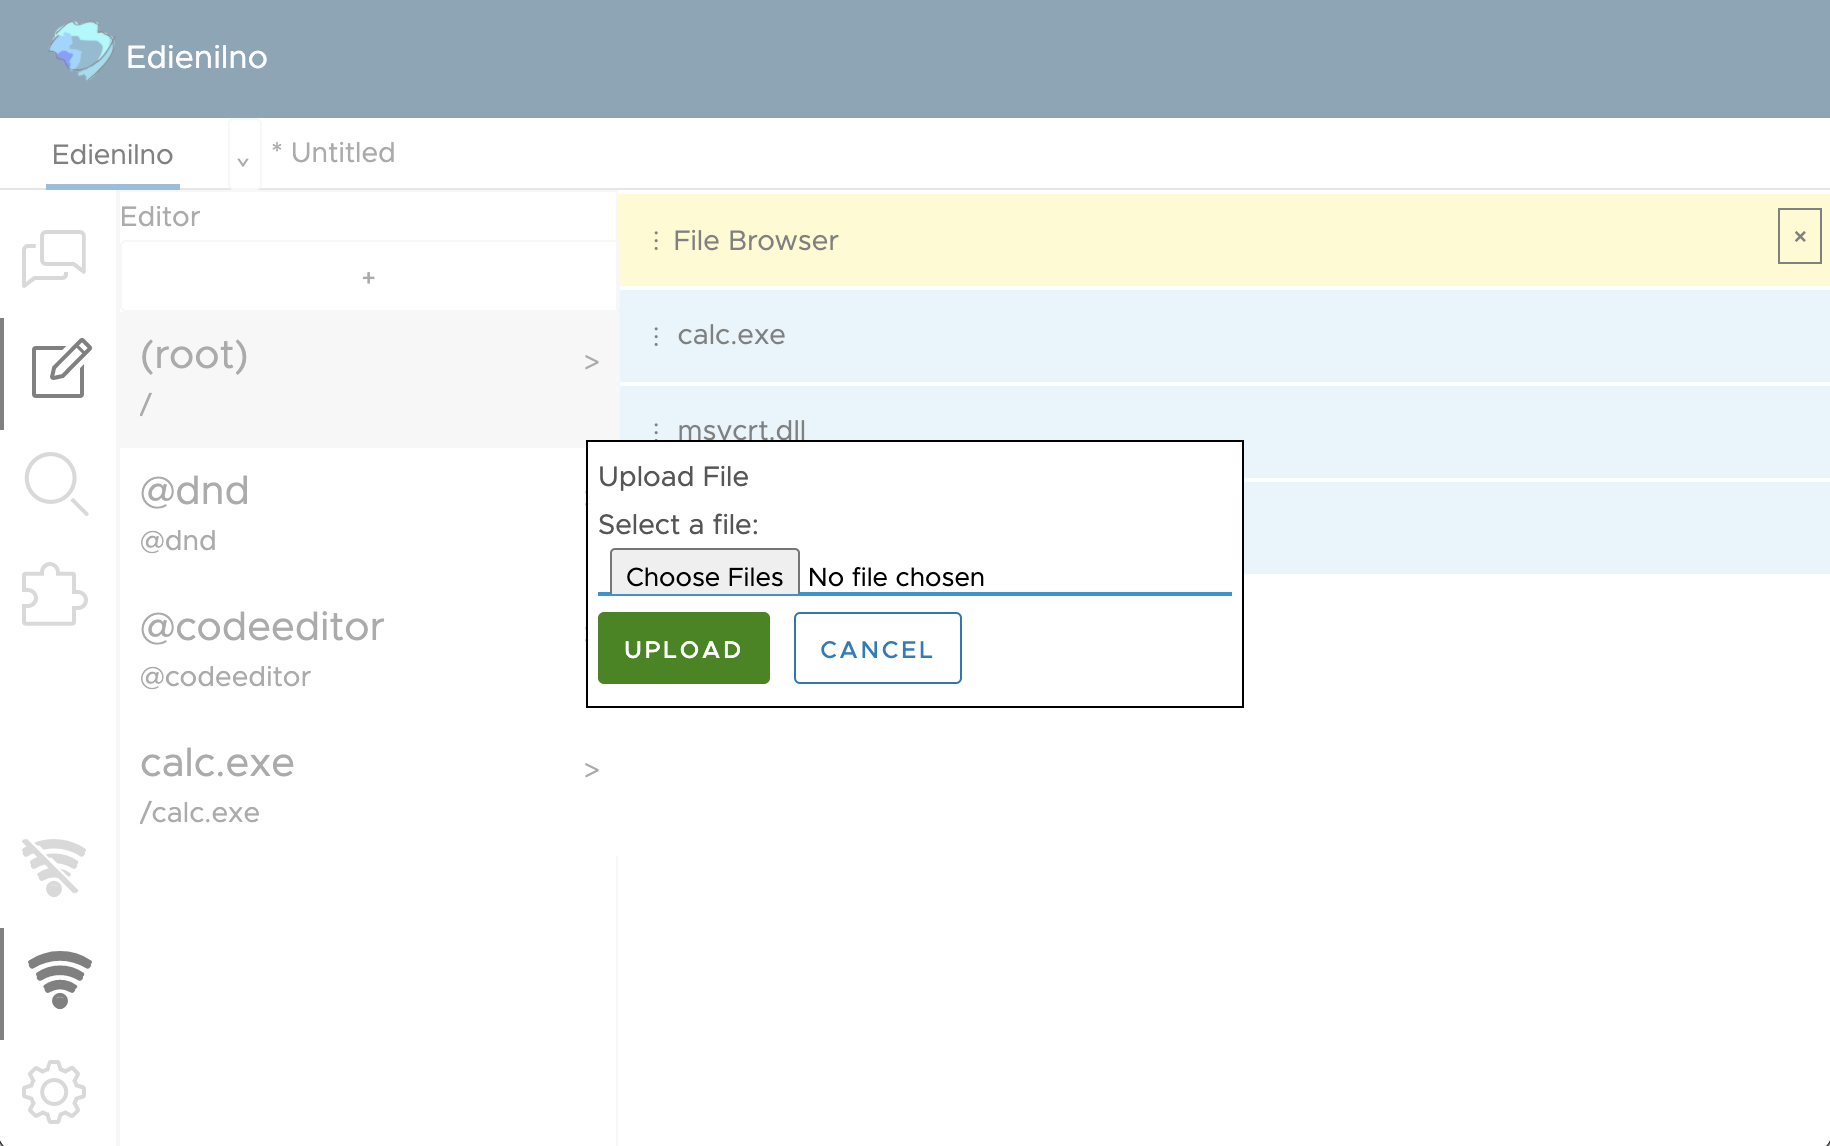Screen dimensions: 1830x1146
Task: Close the File Browser panel
Action: tap(1799, 237)
